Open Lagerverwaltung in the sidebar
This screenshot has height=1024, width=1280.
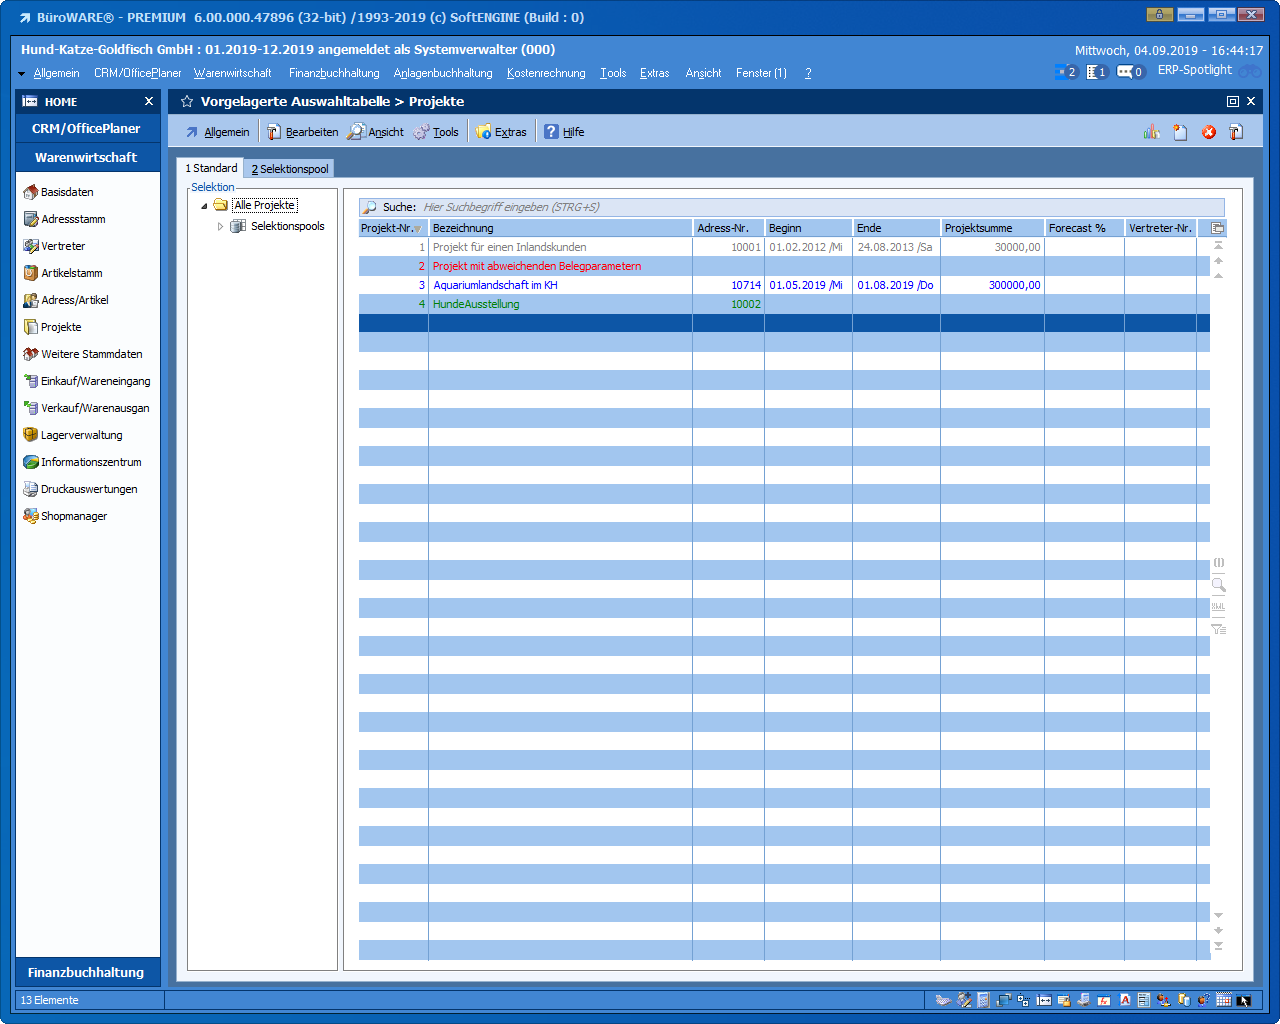point(81,435)
